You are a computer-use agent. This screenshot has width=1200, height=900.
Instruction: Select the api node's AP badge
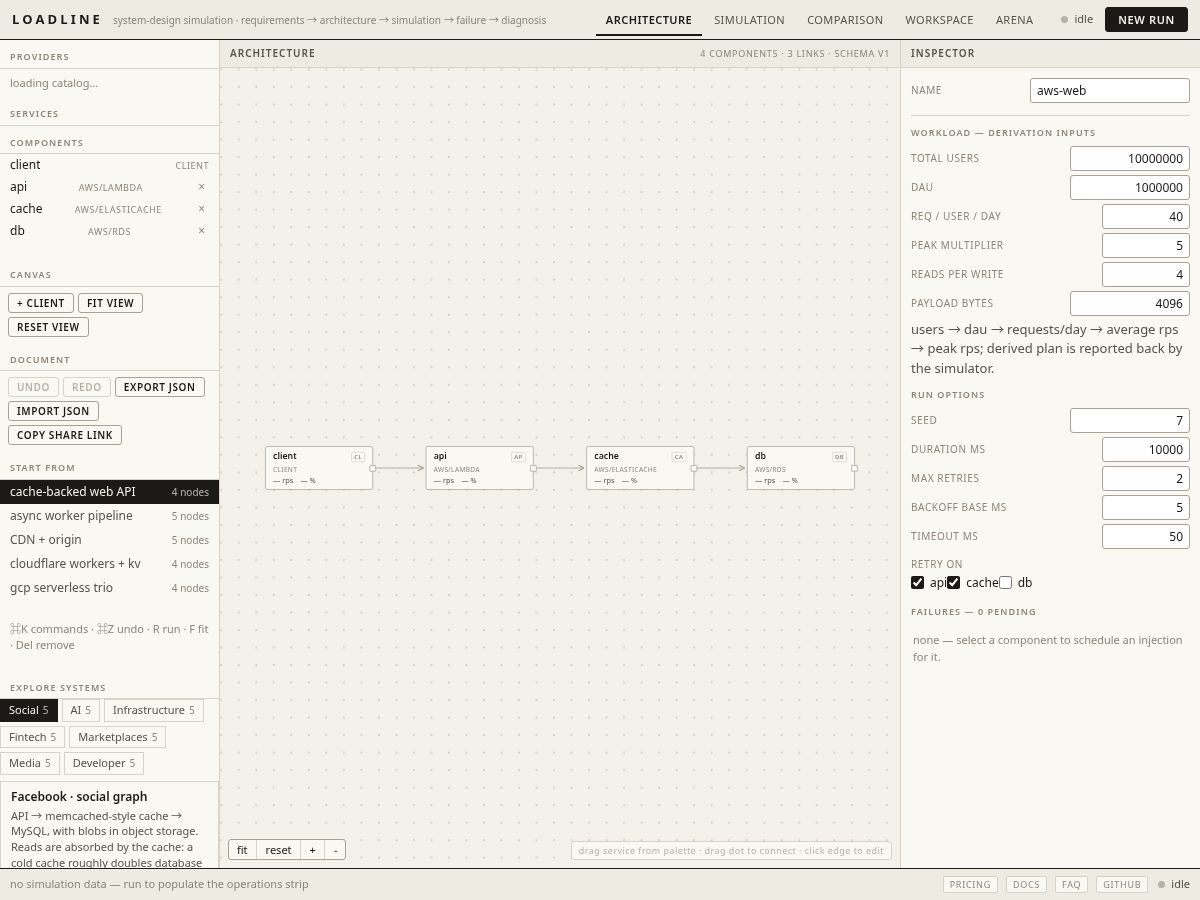(x=518, y=456)
